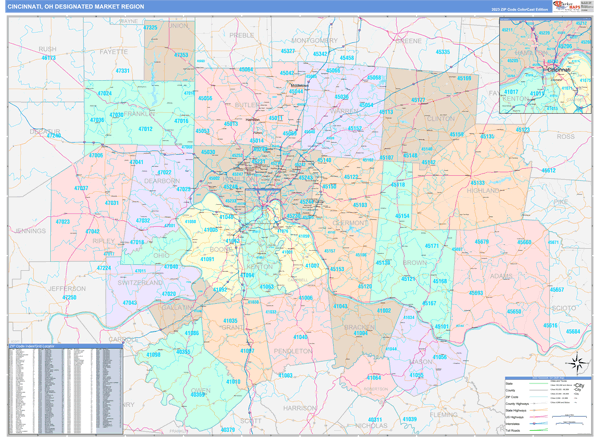Select the OWEN county label
Viewport: 600px width, 437px height.
(201, 391)
